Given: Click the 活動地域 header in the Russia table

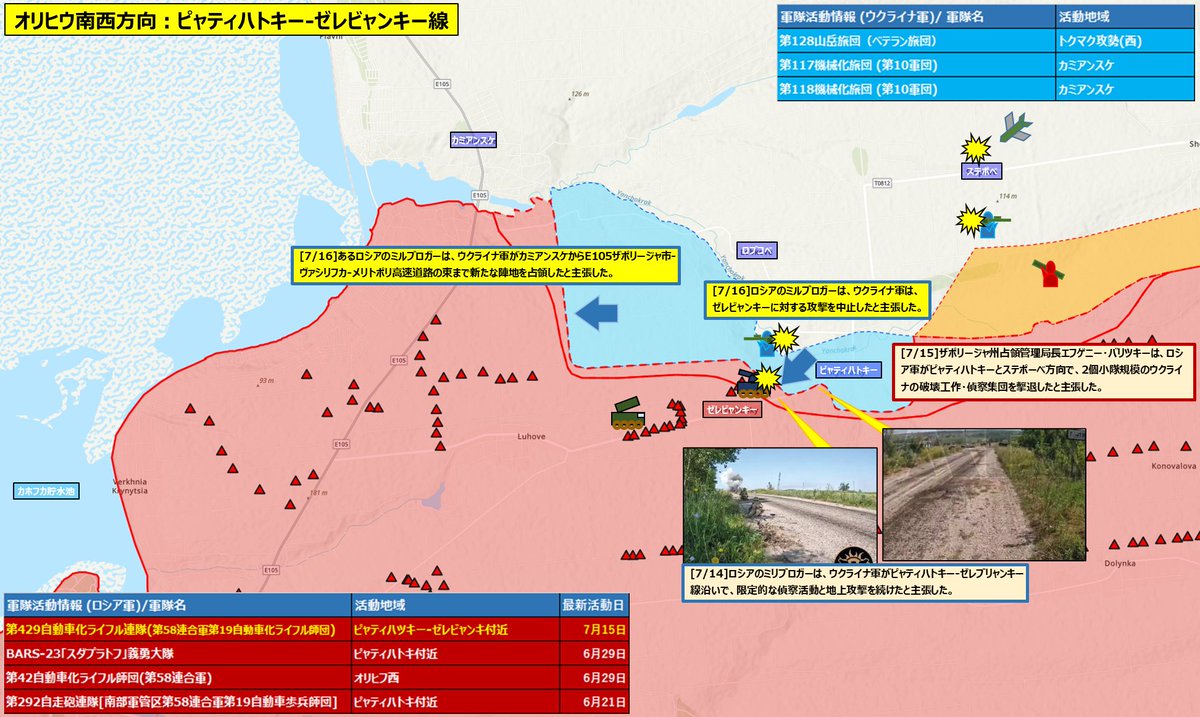Looking at the screenshot, I should (x=454, y=606).
